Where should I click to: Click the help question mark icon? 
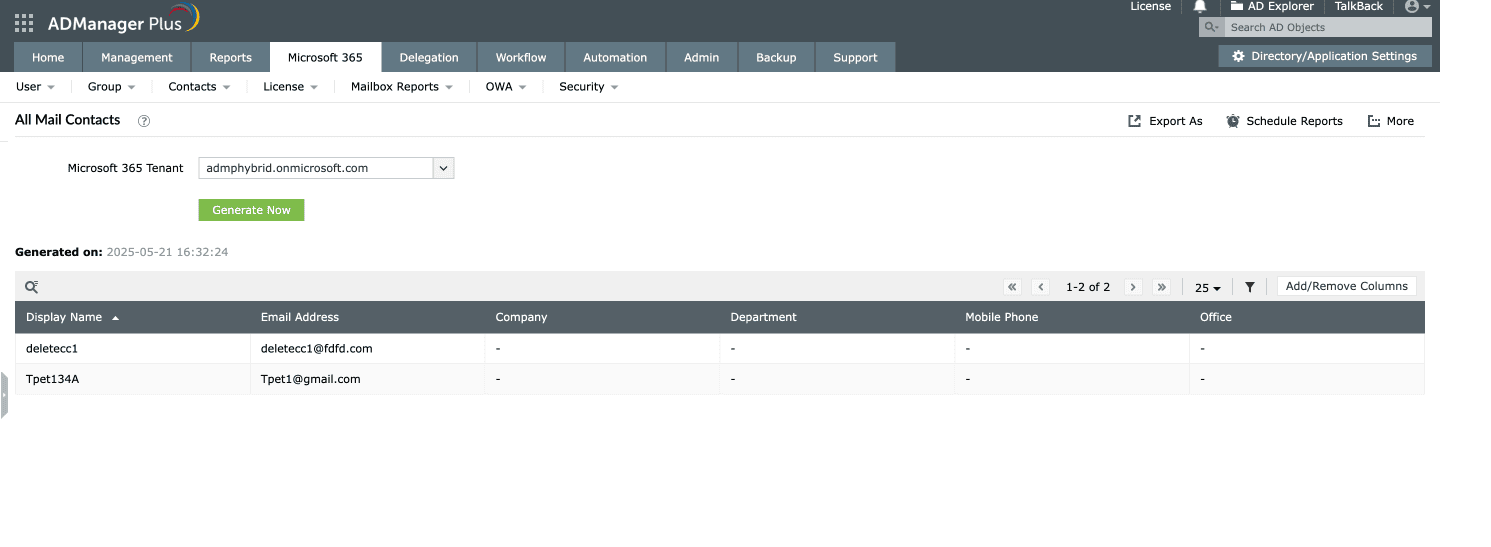click(x=144, y=121)
